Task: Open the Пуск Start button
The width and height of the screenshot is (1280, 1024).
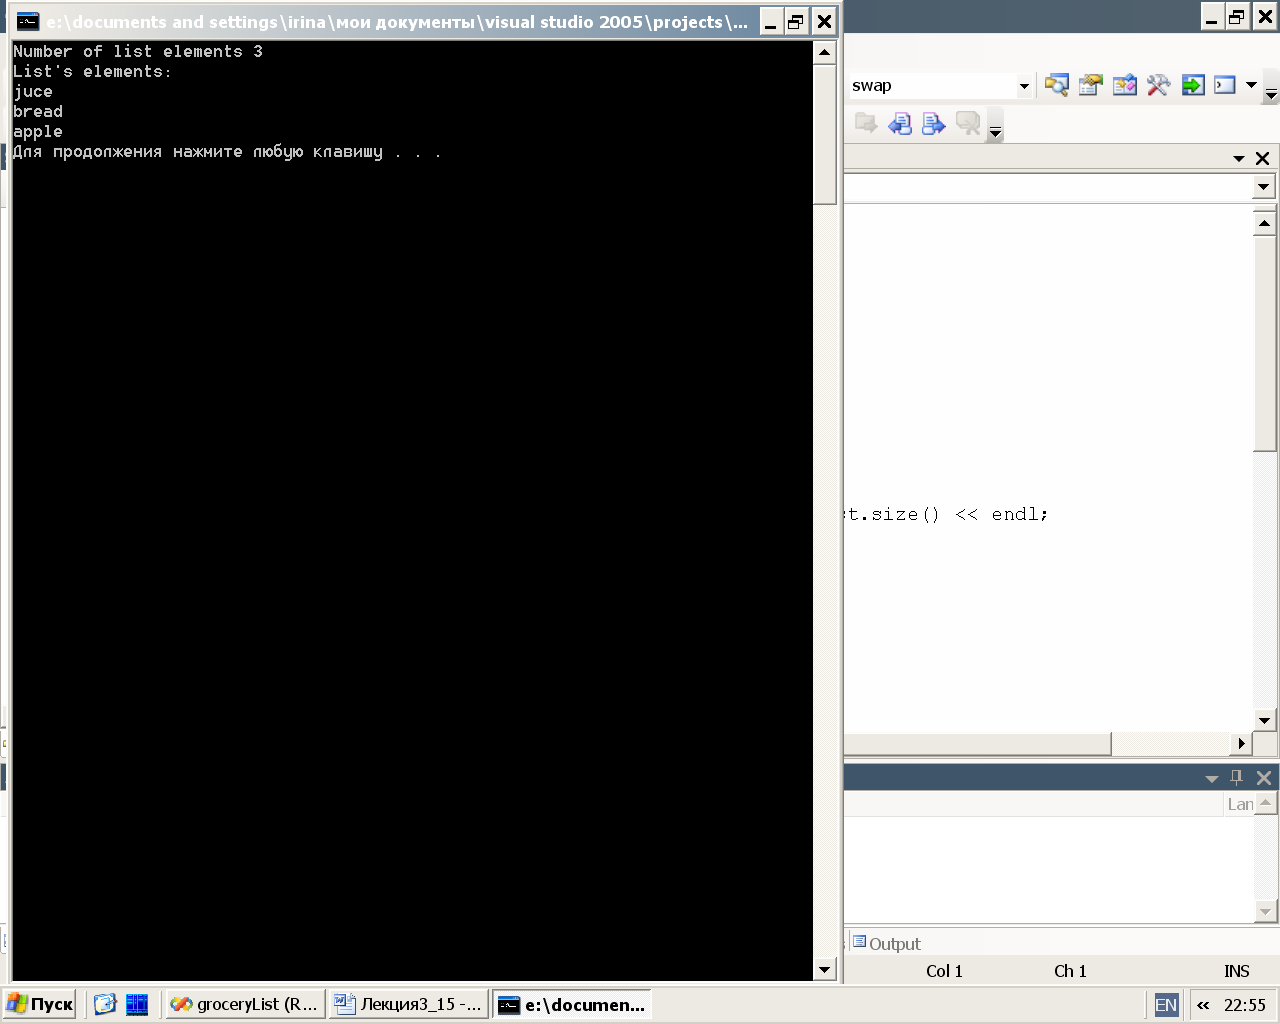Action: pyautogui.click(x=40, y=1004)
